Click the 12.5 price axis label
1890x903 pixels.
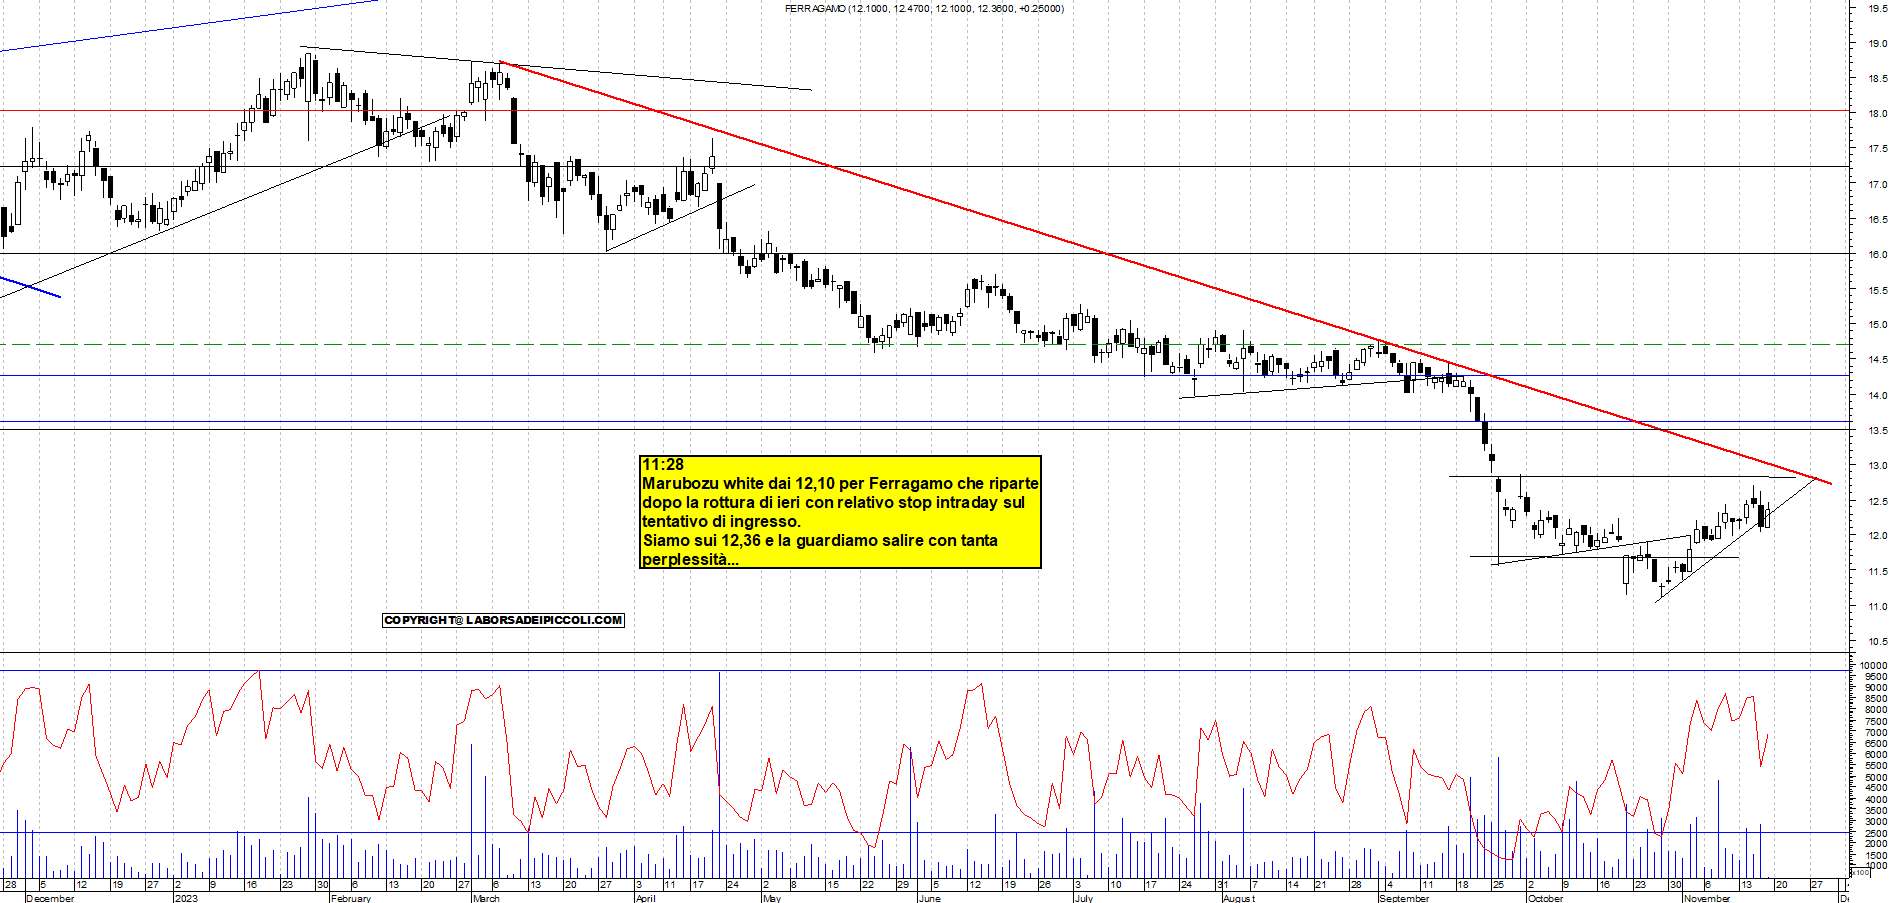coord(1877,501)
